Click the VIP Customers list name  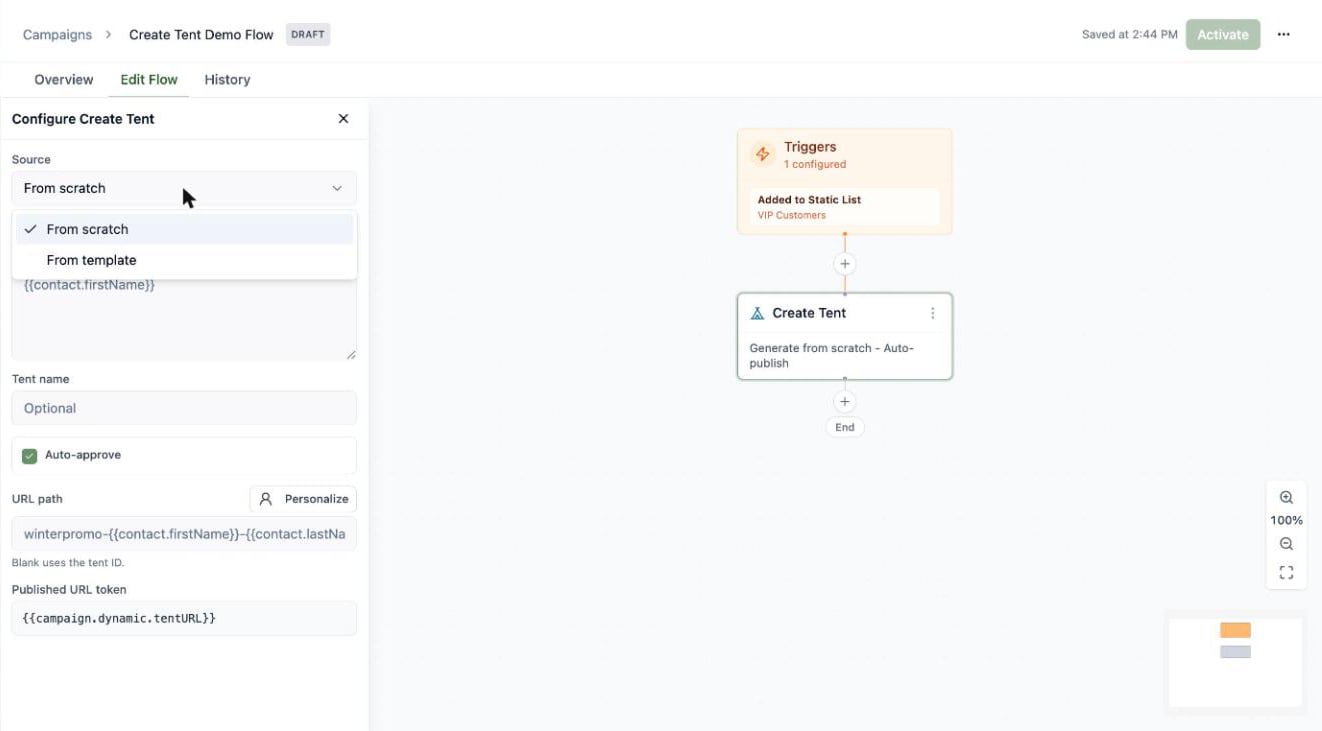click(x=792, y=215)
